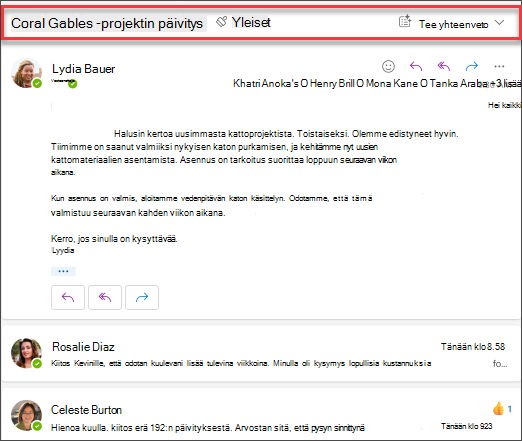Click the timestamp Tänään klo 923
The height and width of the screenshot is (441, 522).
coord(467,426)
